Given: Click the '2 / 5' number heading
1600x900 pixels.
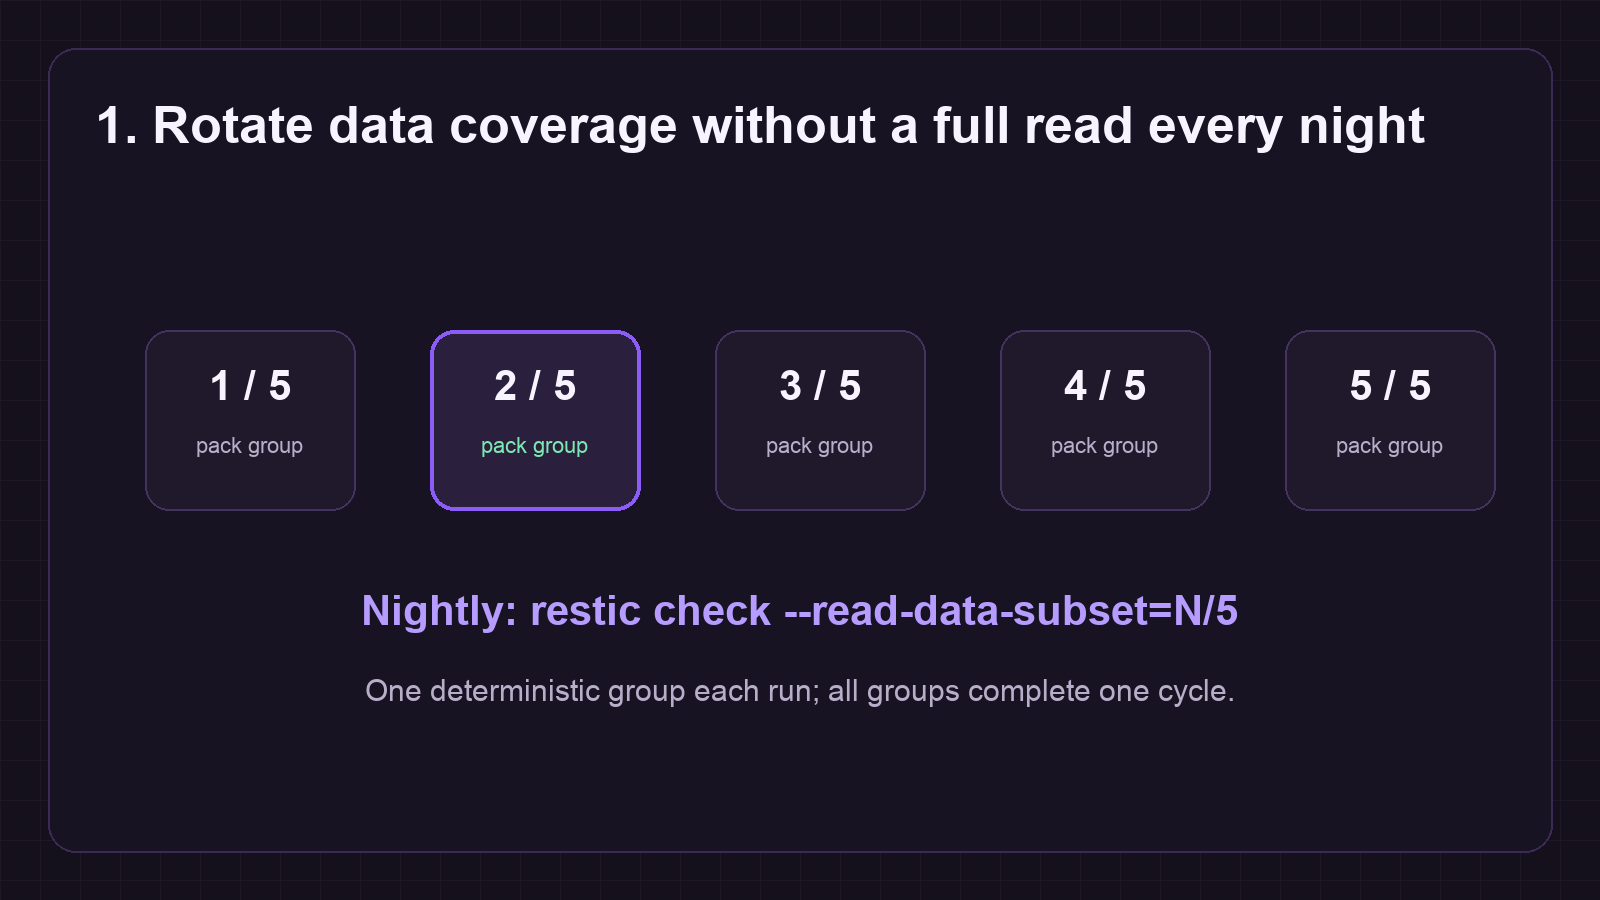Looking at the screenshot, I should (535, 386).
